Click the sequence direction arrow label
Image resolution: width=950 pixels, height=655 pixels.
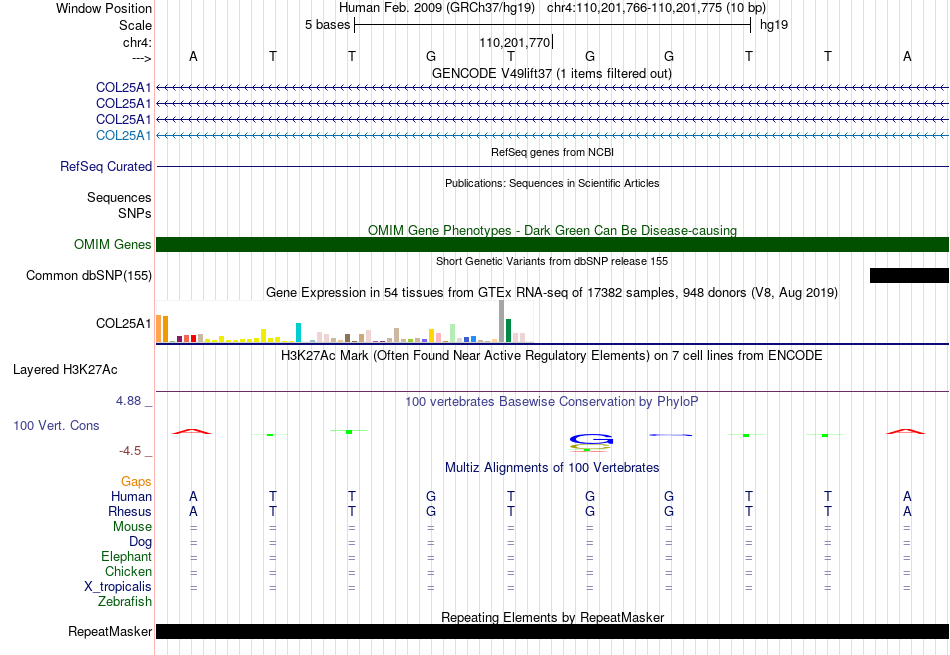[142, 58]
